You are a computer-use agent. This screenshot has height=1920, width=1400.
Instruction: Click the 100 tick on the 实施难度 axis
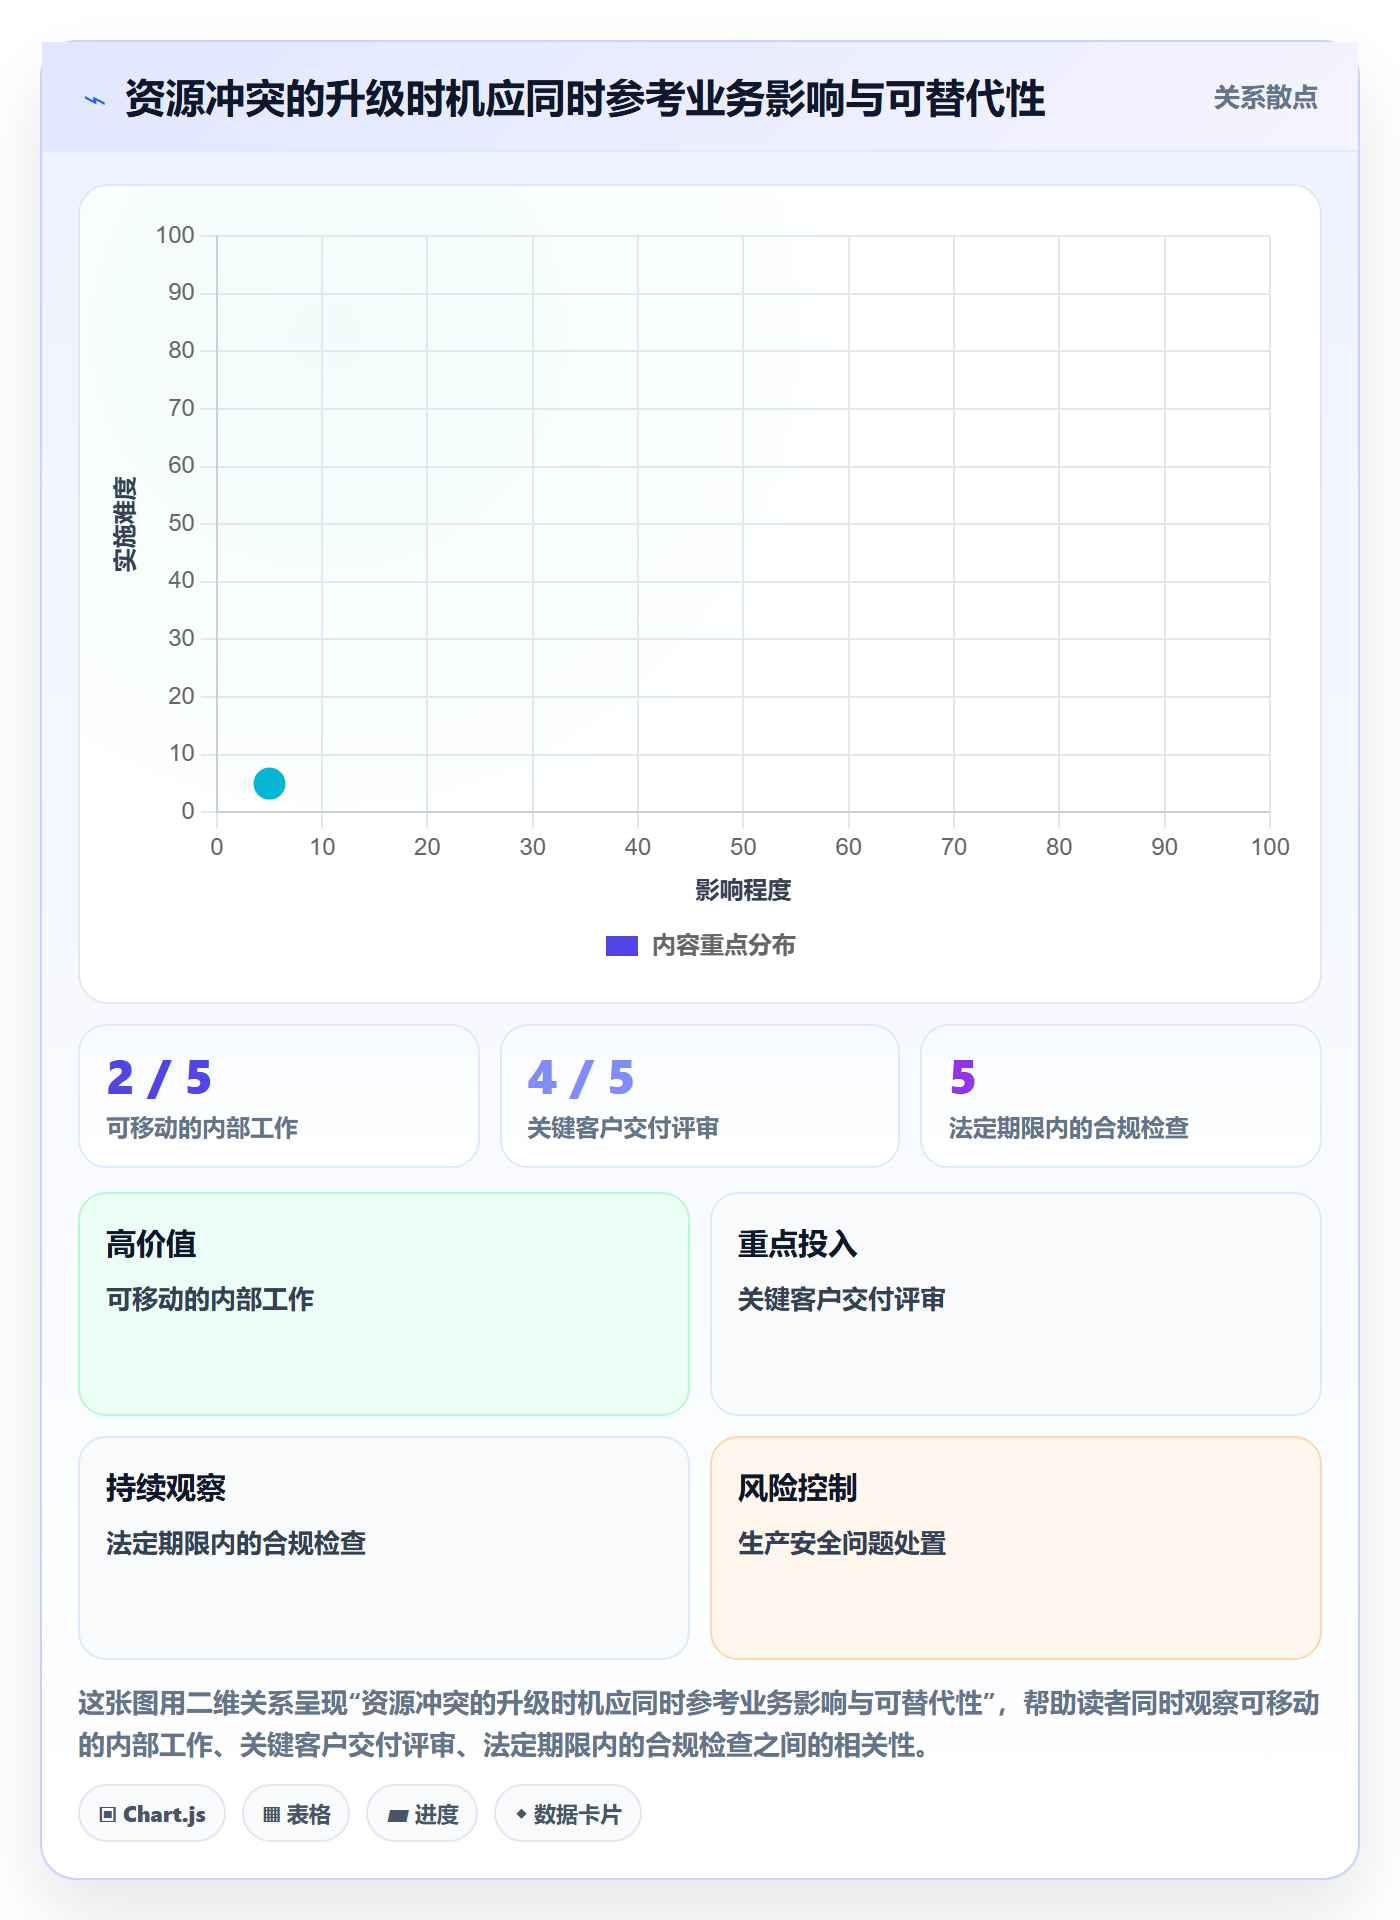point(175,235)
